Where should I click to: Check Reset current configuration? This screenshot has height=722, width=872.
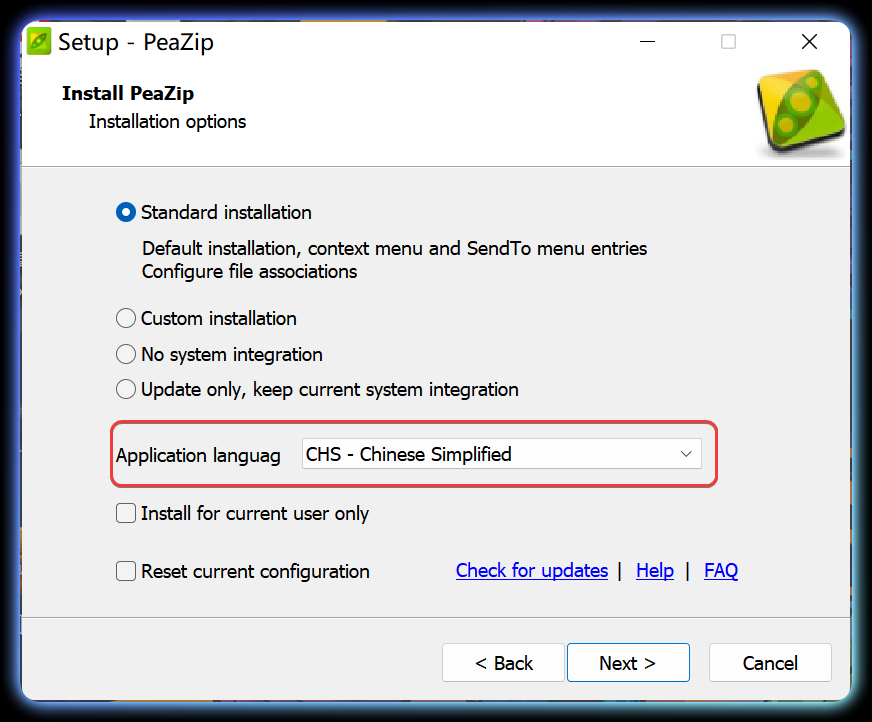tap(125, 571)
